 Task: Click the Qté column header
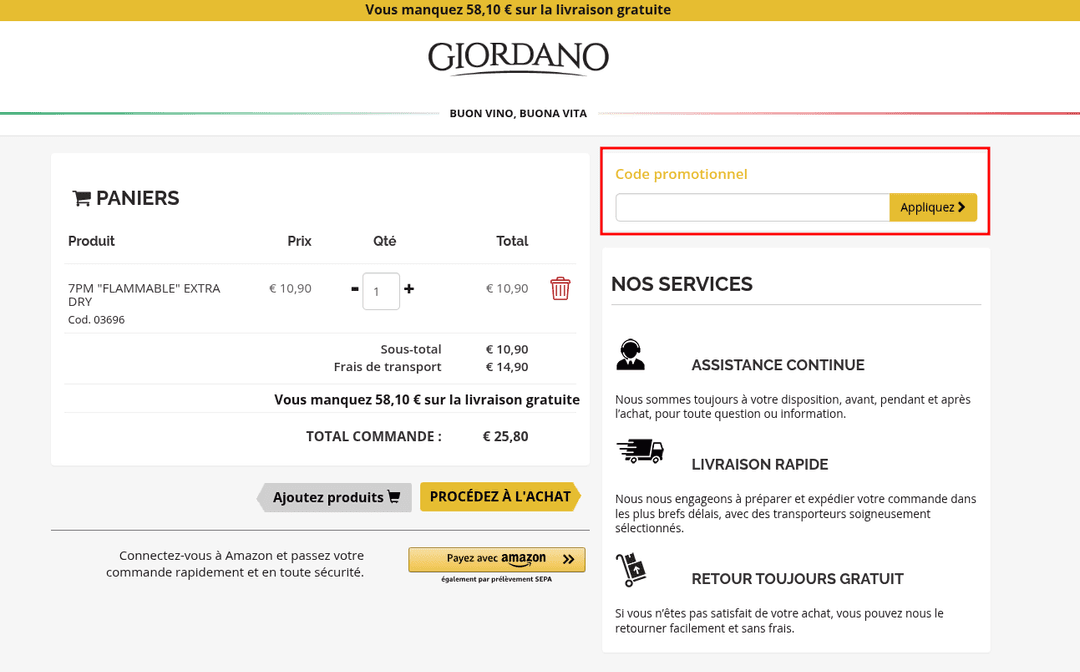[x=384, y=241]
